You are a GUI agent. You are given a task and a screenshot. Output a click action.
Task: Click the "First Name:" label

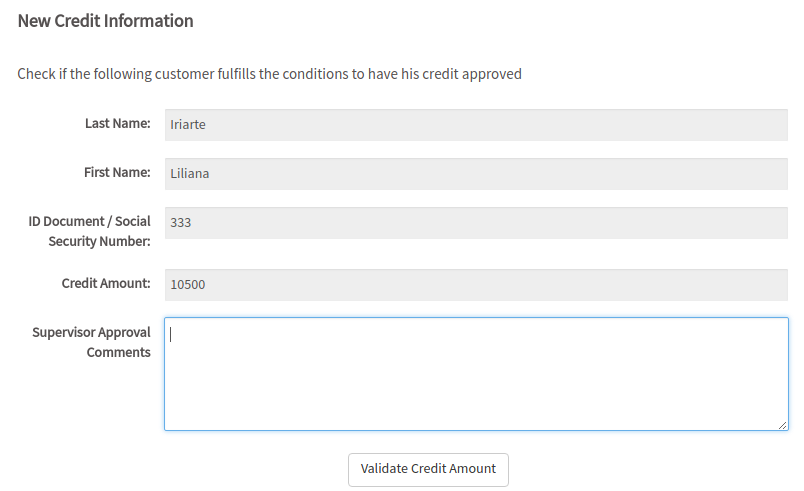(x=117, y=172)
